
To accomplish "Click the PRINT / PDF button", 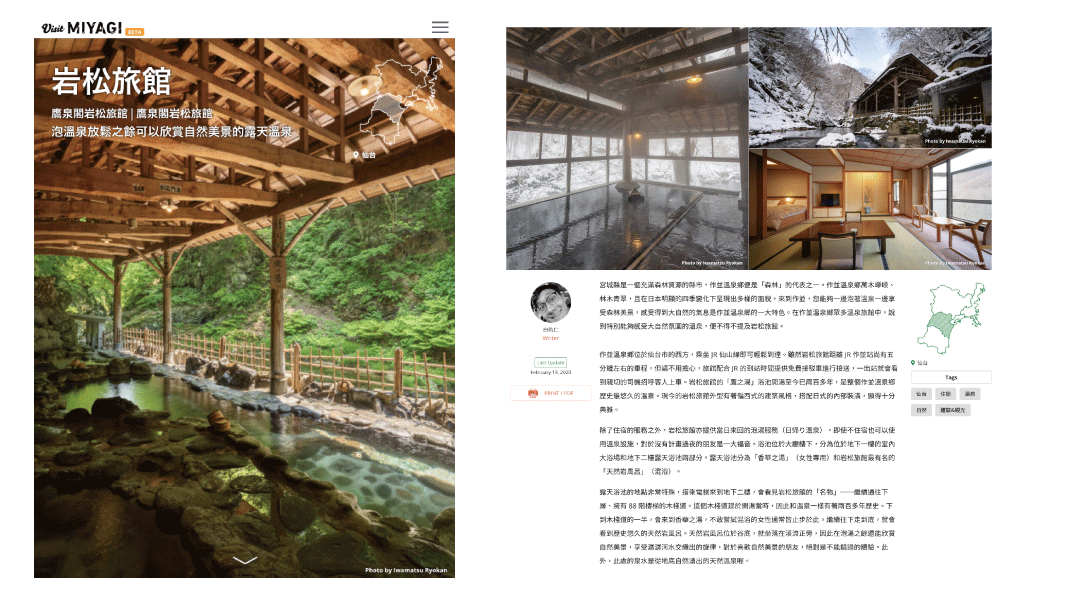I will pyautogui.click(x=551, y=393).
